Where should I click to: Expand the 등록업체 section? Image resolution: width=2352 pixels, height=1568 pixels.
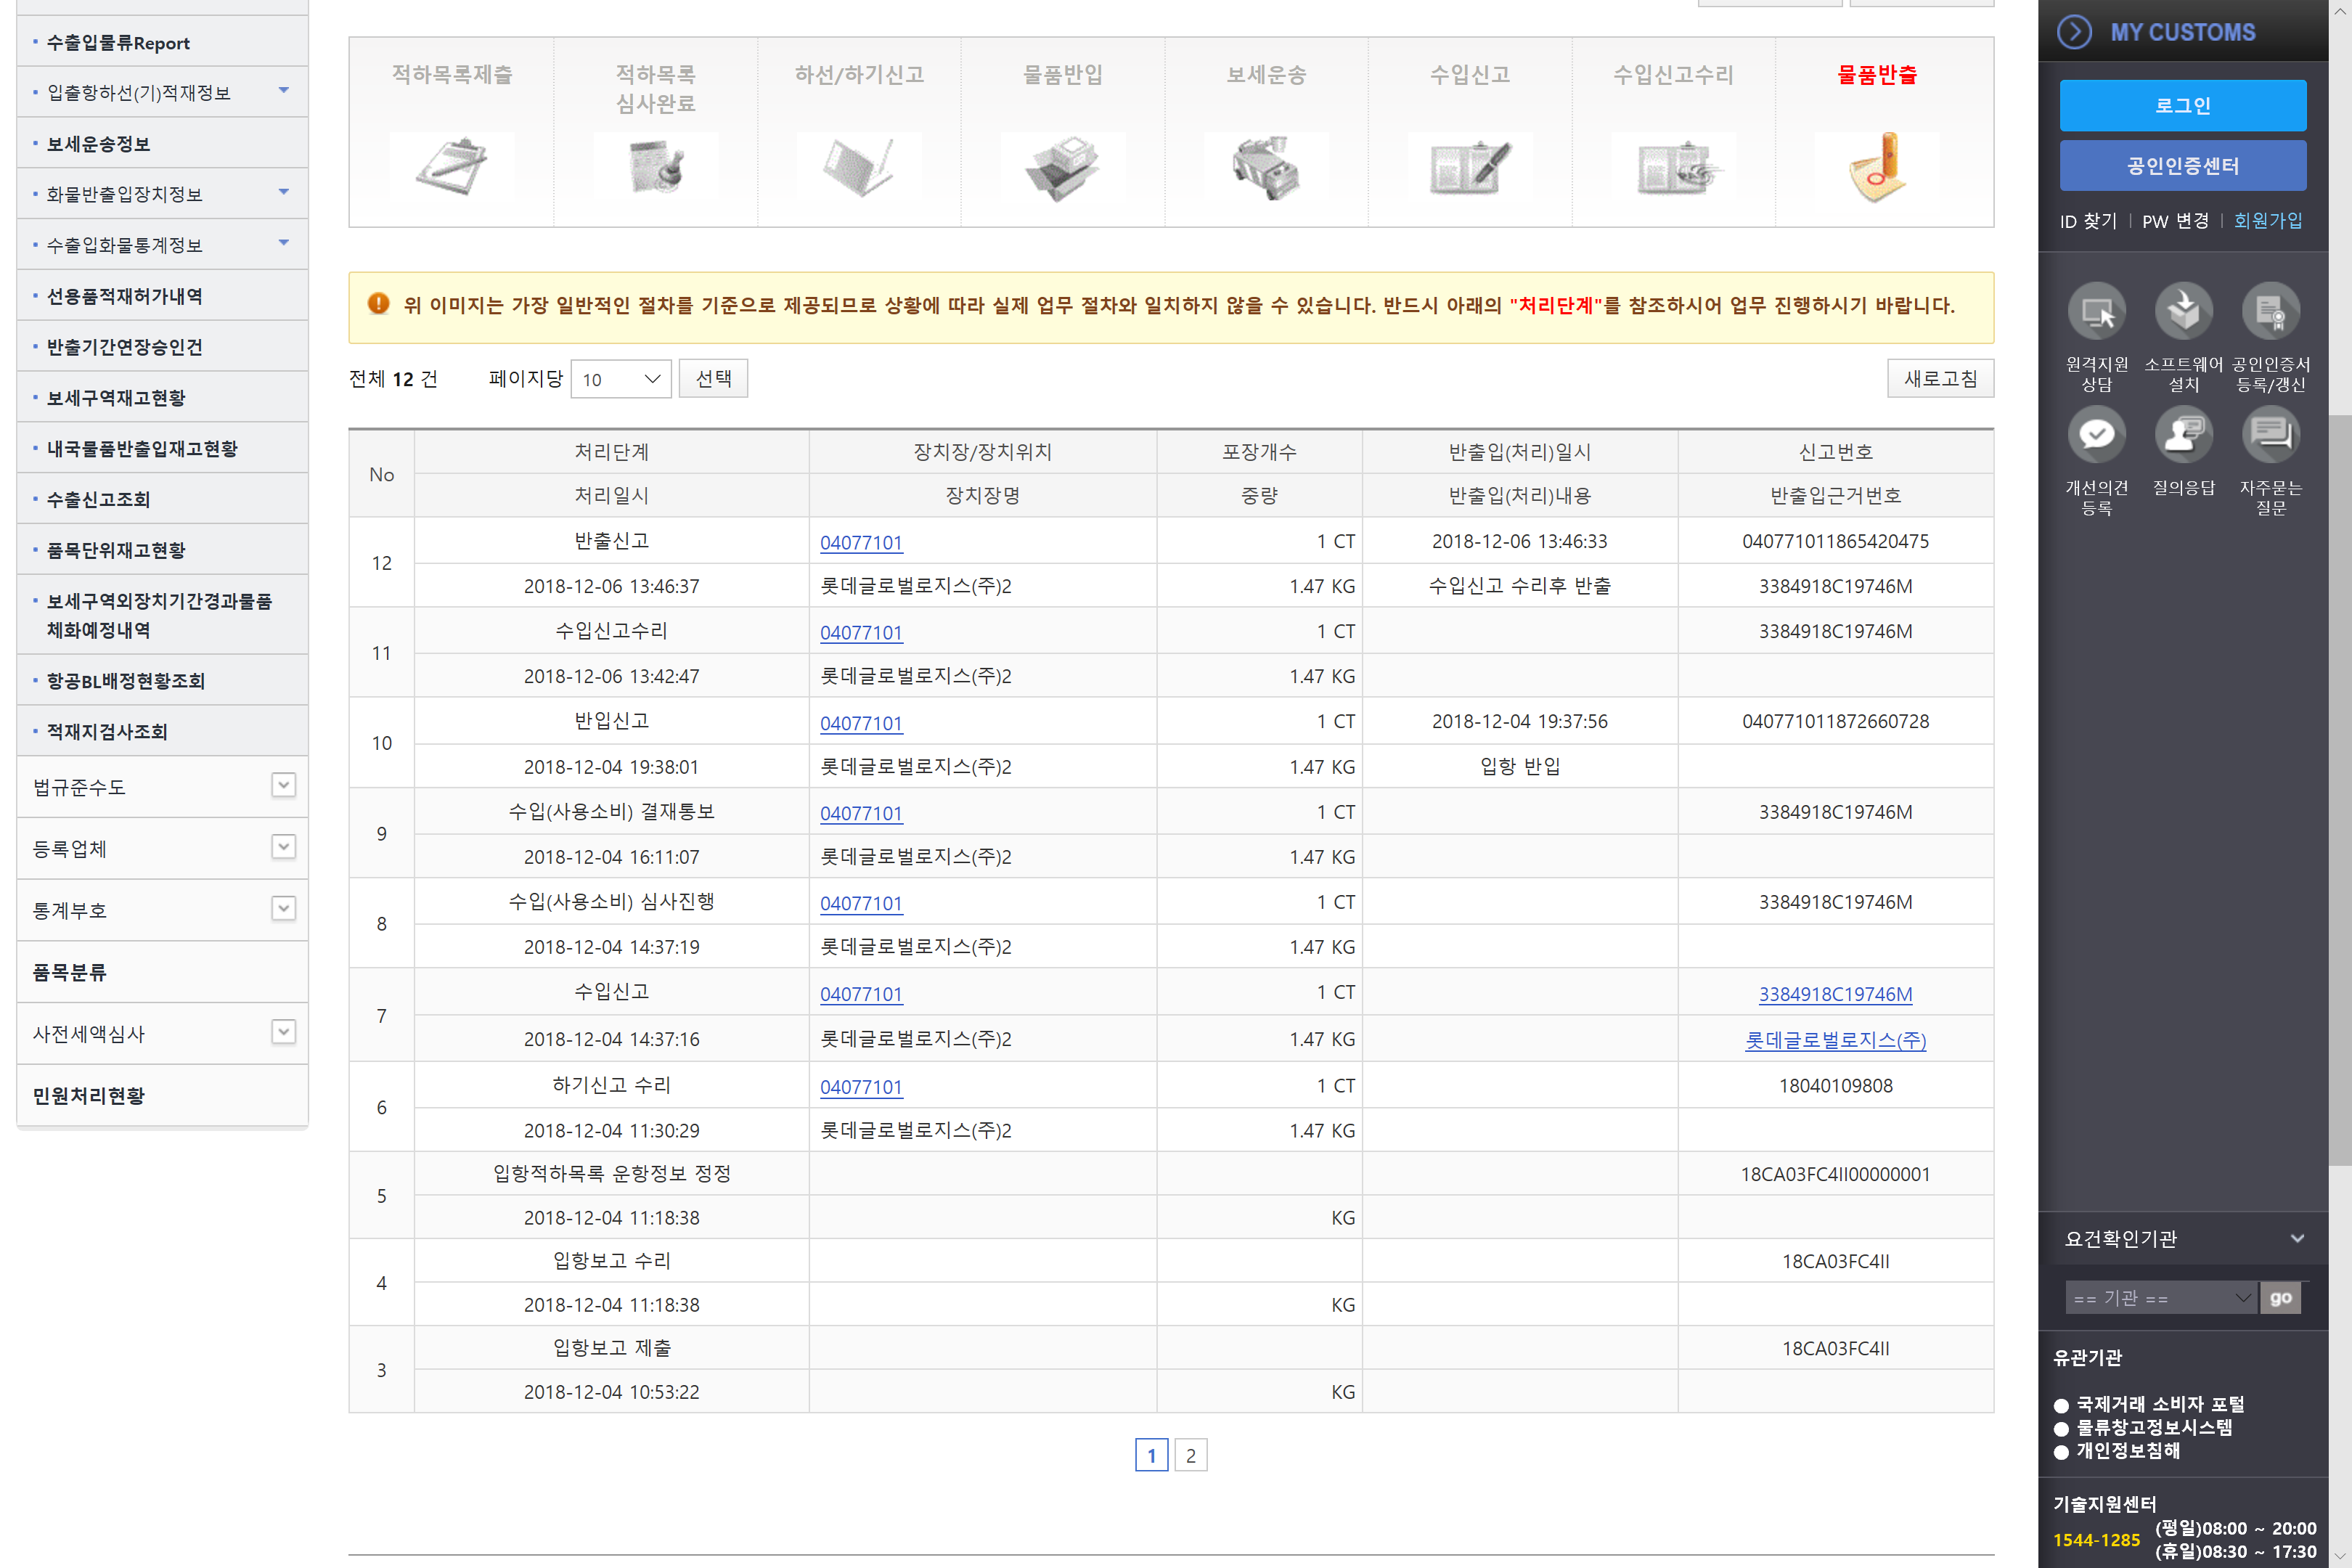[284, 848]
